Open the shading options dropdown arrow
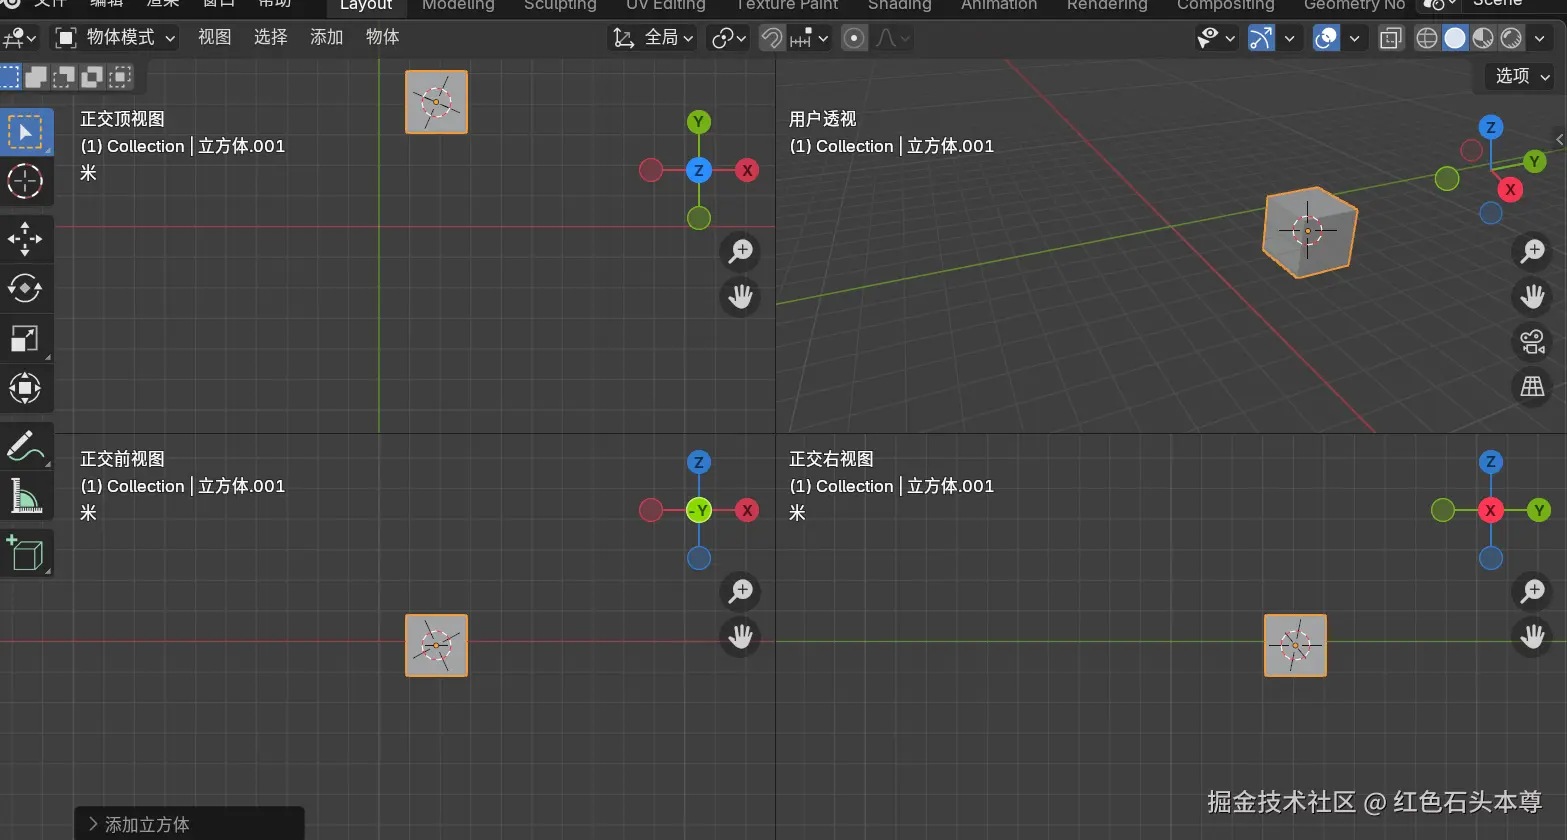Screen dimensions: 1567x840 click(x=1539, y=38)
